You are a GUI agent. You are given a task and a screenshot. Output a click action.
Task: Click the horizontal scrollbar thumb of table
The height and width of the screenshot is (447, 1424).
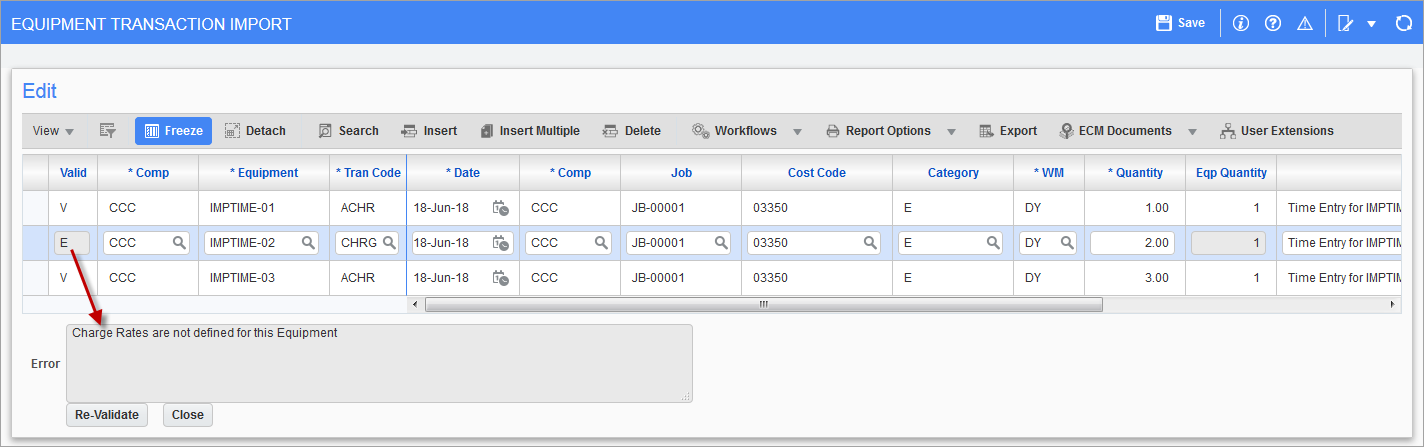tap(763, 304)
